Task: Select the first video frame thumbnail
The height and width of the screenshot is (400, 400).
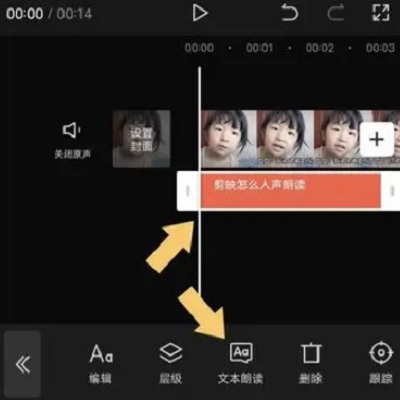Action: pos(229,139)
